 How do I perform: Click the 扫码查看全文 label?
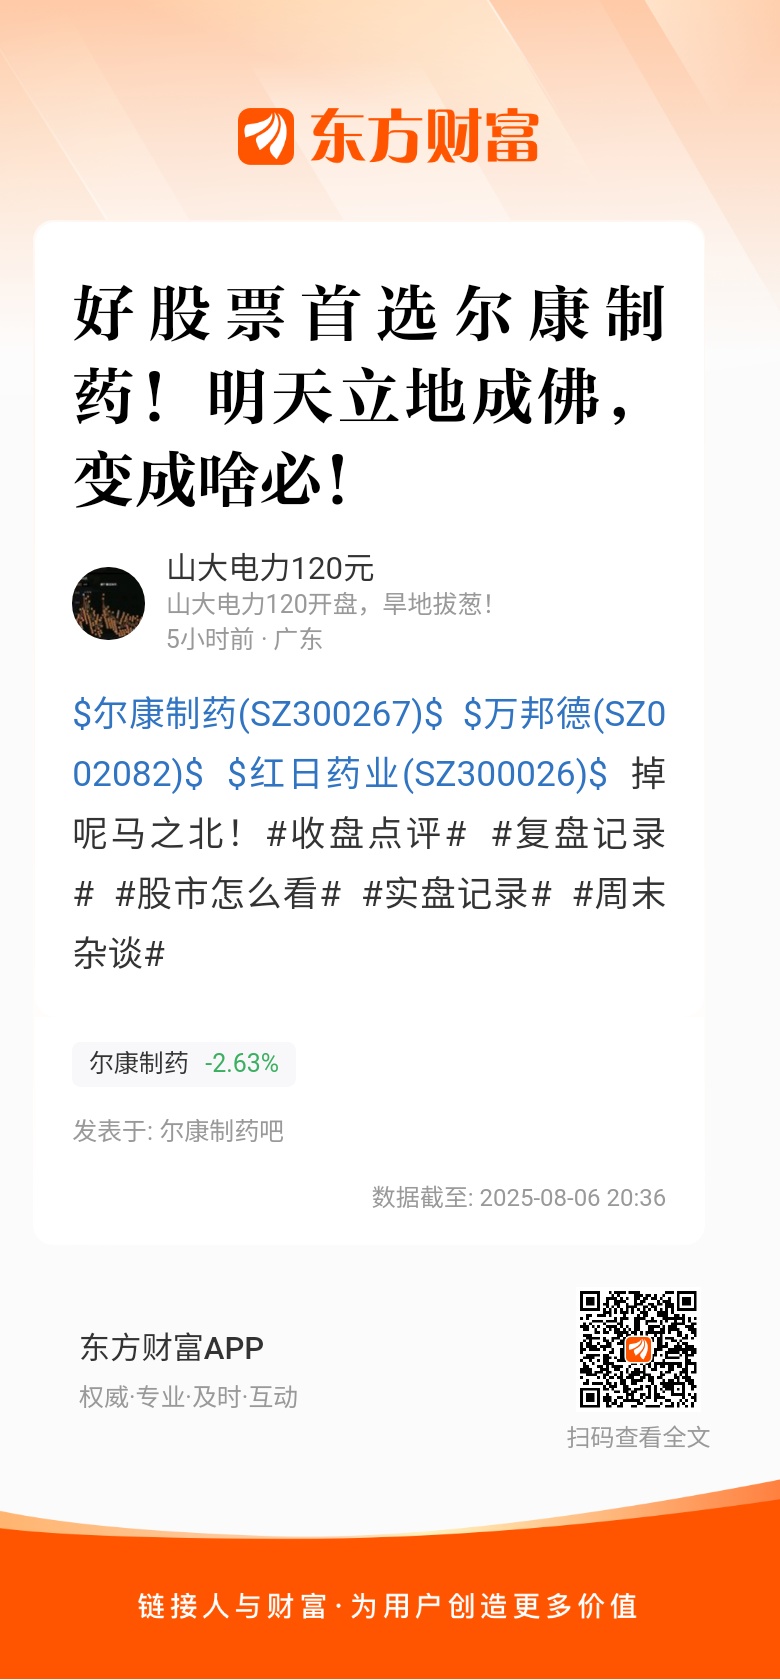click(x=638, y=1437)
